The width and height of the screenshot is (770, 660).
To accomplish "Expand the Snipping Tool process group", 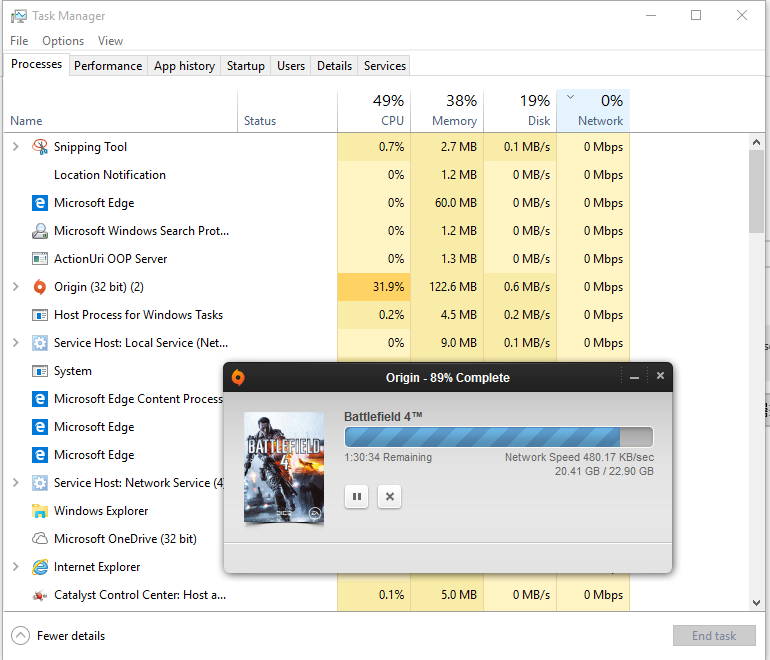I will coord(16,147).
